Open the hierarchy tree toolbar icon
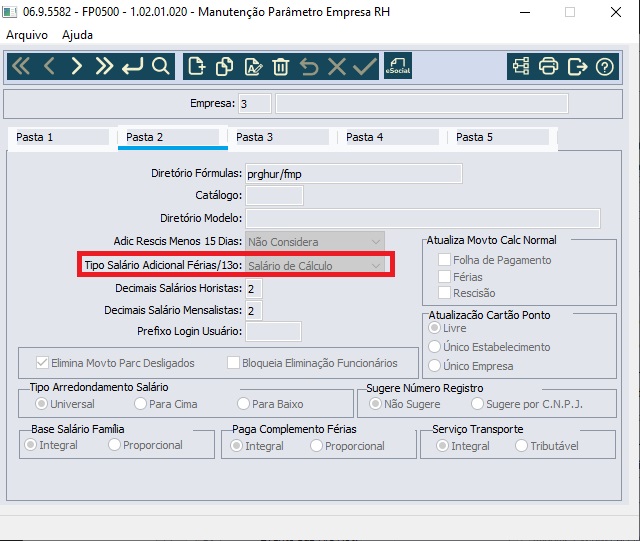 (x=521, y=66)
